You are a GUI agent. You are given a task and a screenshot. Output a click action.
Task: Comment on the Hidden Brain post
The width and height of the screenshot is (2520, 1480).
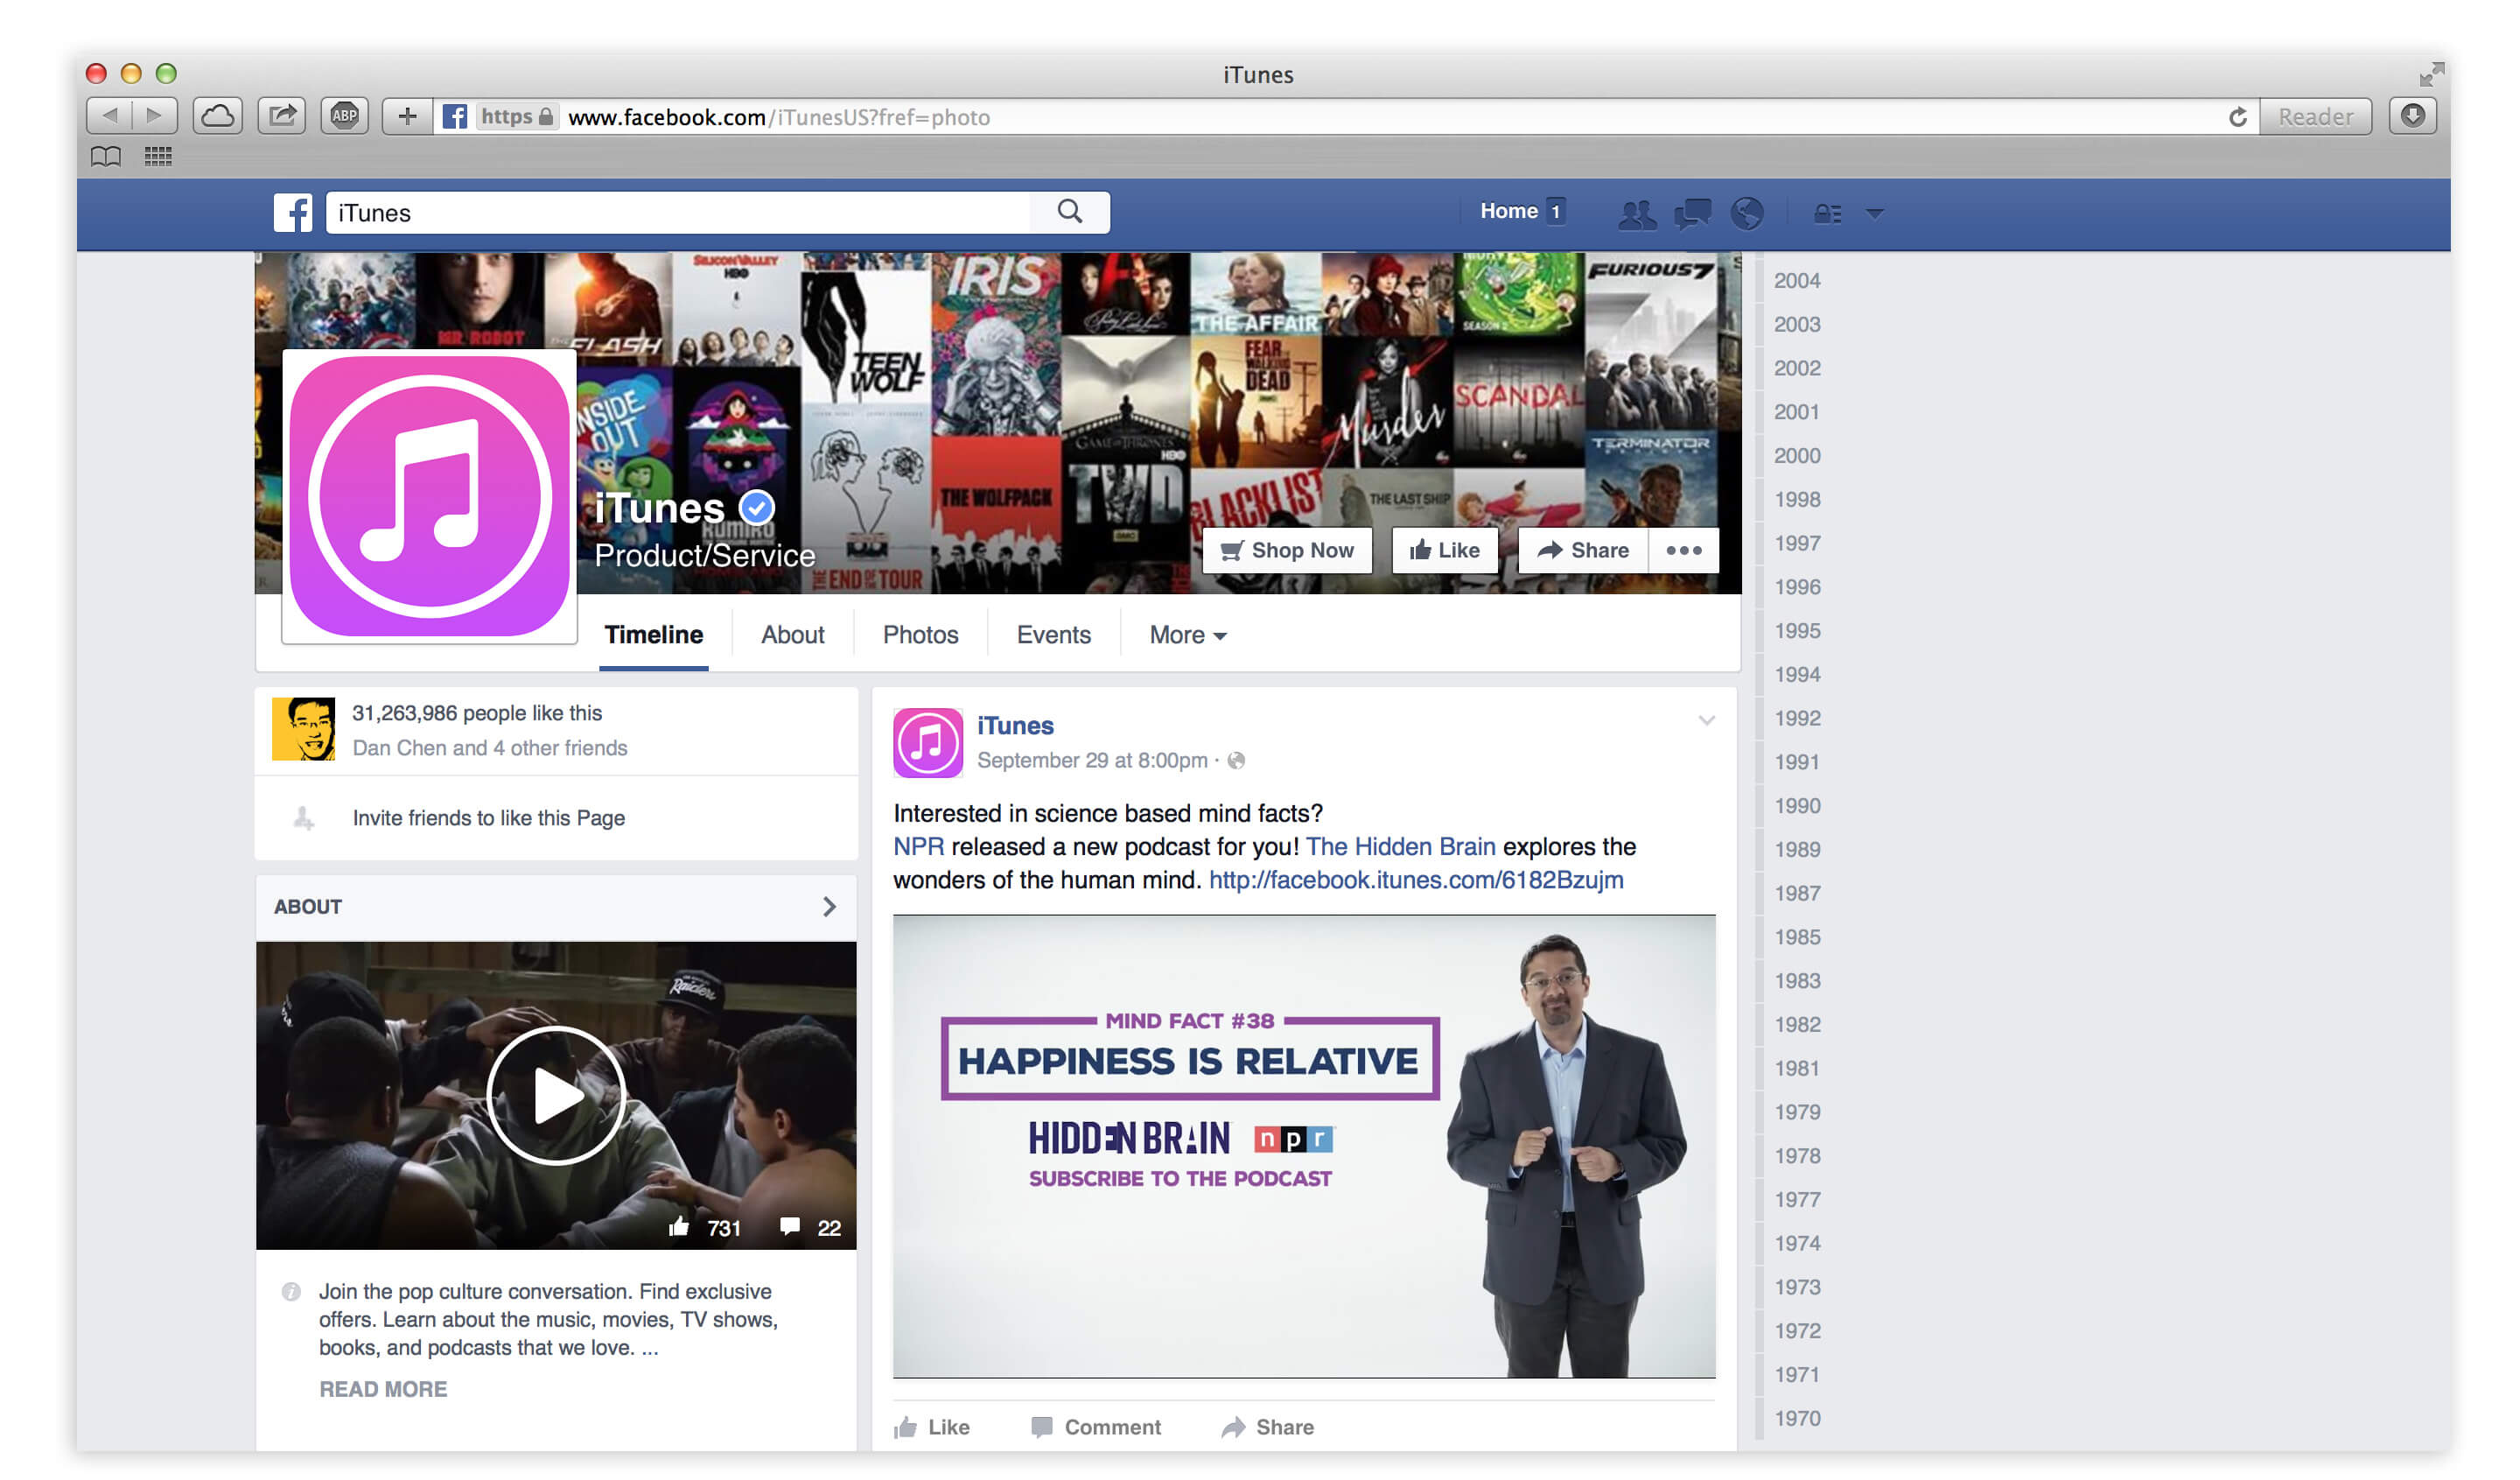pos(1096,1427)
